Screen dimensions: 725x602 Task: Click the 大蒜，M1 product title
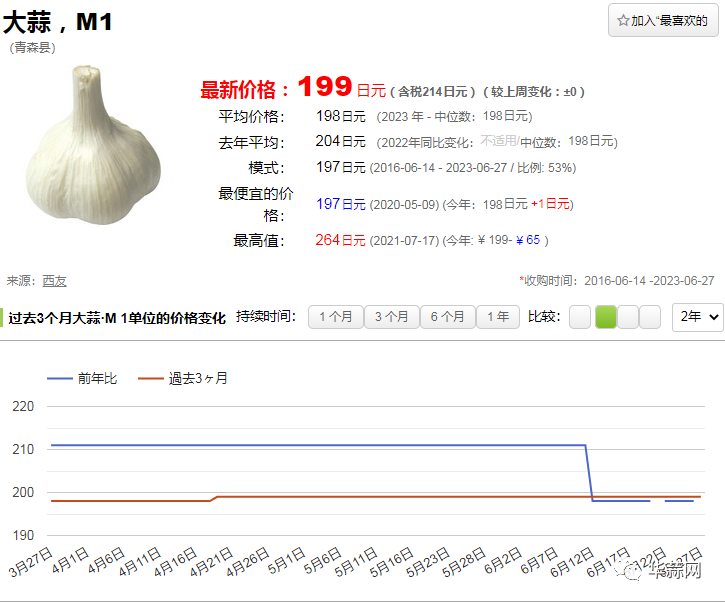click(58, 22)
